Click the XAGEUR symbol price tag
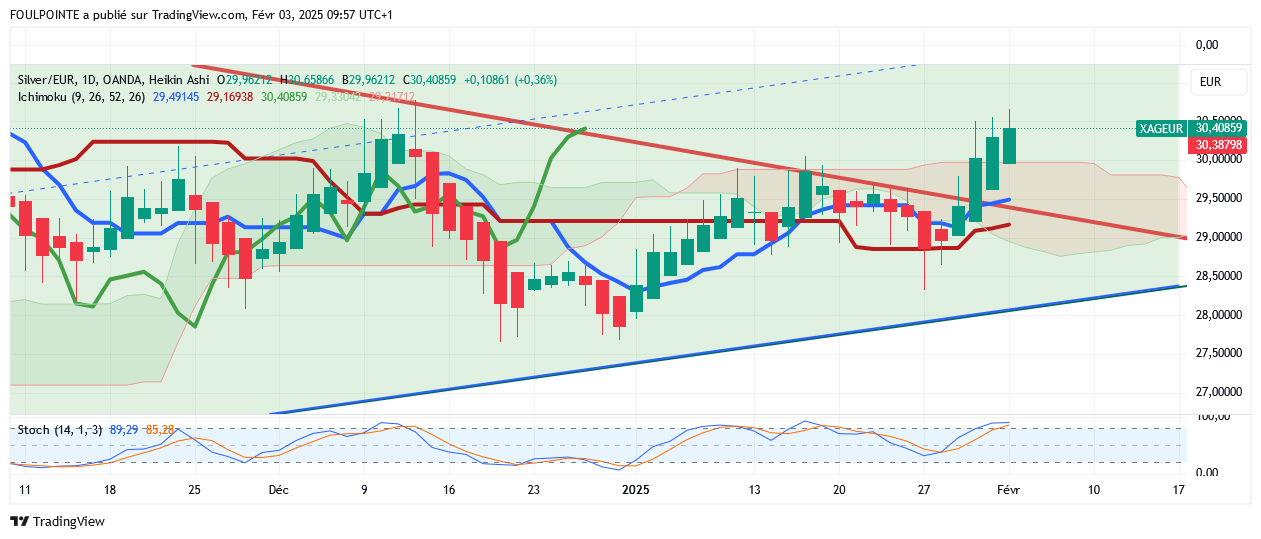The image size is (1261, 539). click(1162, 128)
